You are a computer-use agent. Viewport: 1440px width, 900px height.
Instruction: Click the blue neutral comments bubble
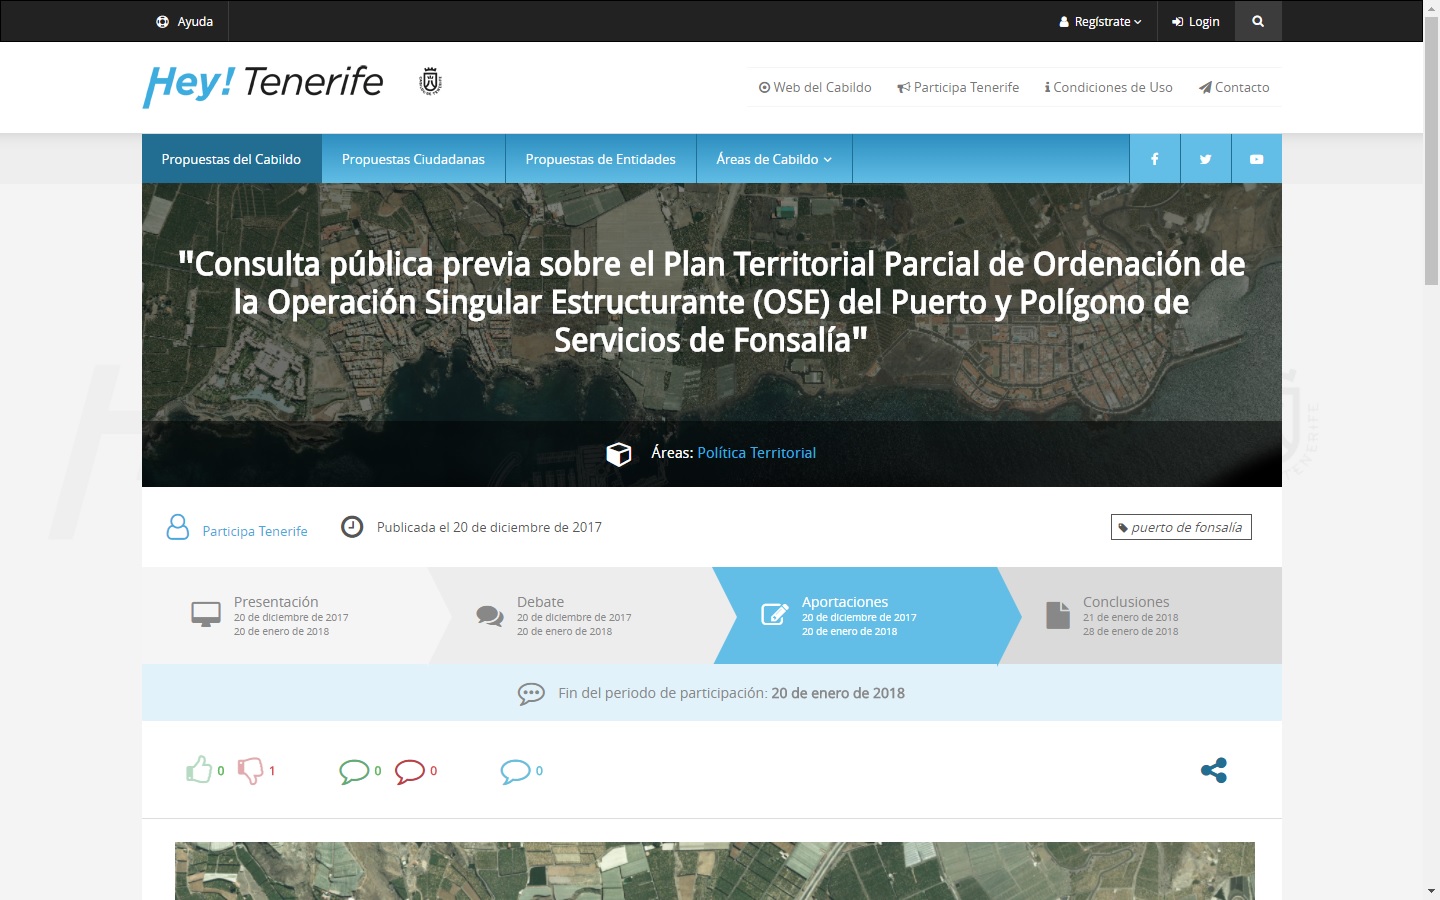pyautogui.click(x=515, y=771)
